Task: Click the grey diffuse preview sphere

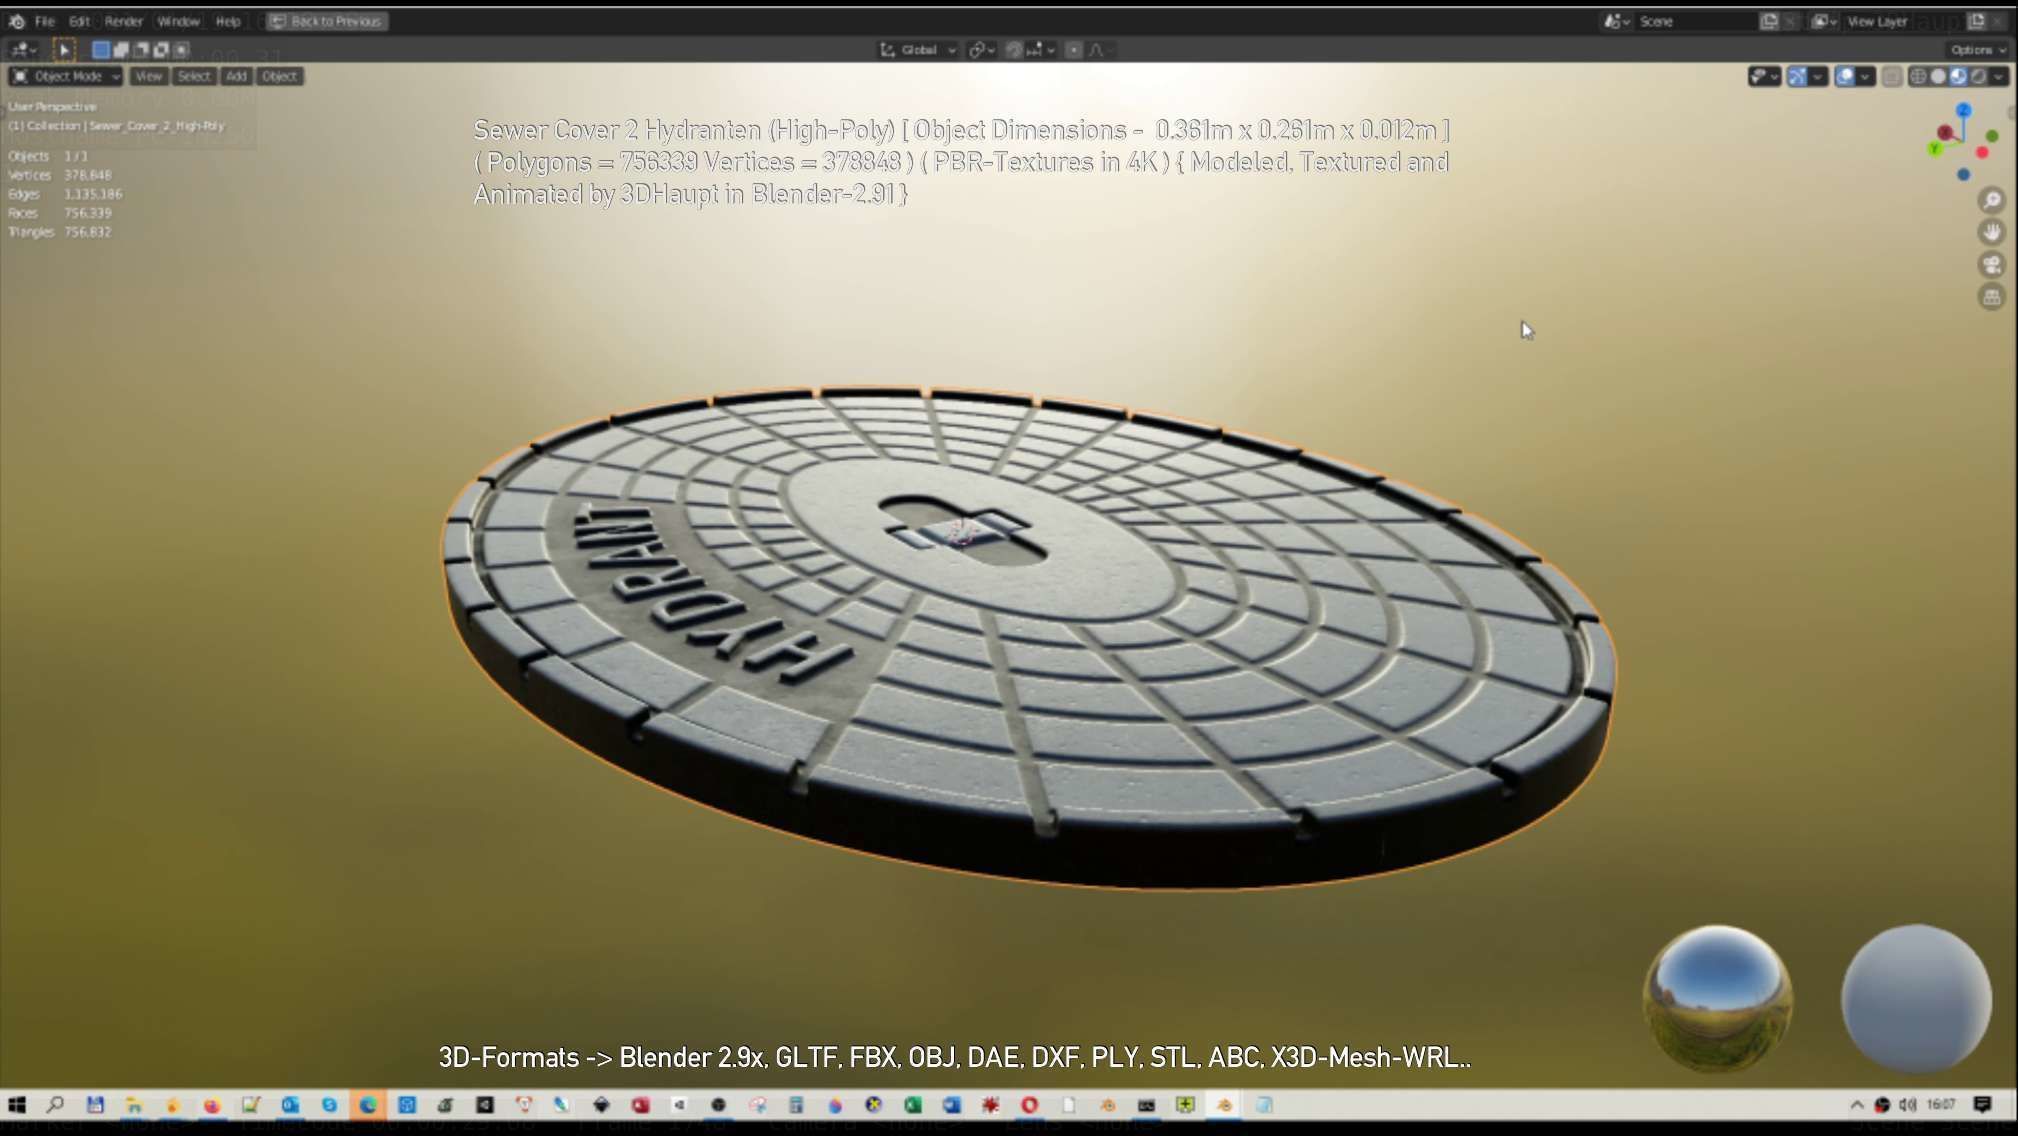Action: [x=1916, y=999]
